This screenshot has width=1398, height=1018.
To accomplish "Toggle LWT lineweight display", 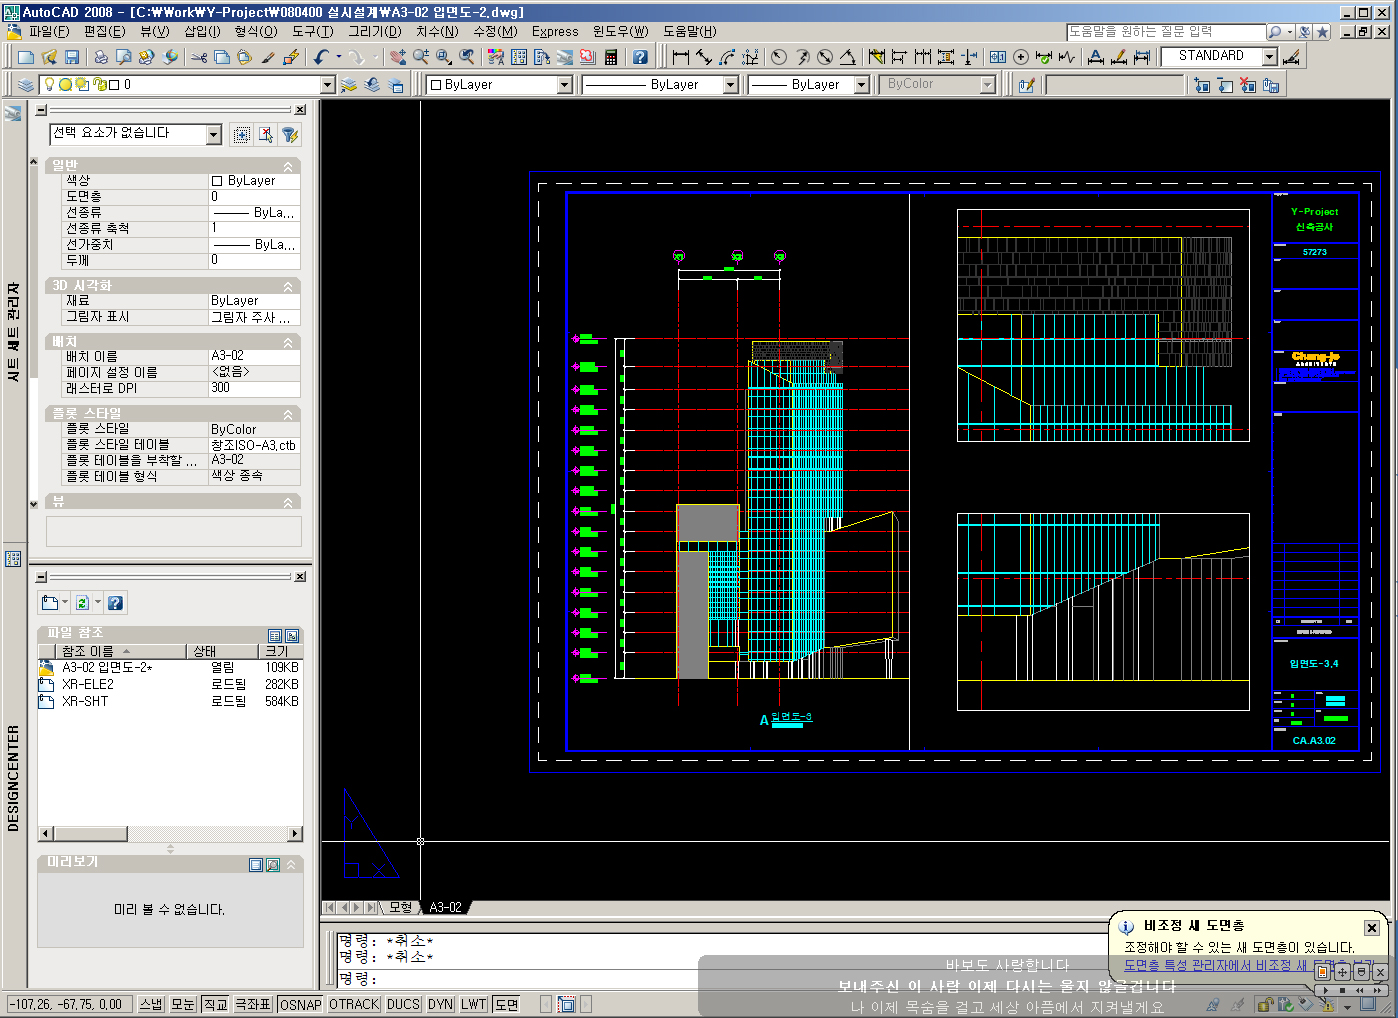I will [474, 1004].
